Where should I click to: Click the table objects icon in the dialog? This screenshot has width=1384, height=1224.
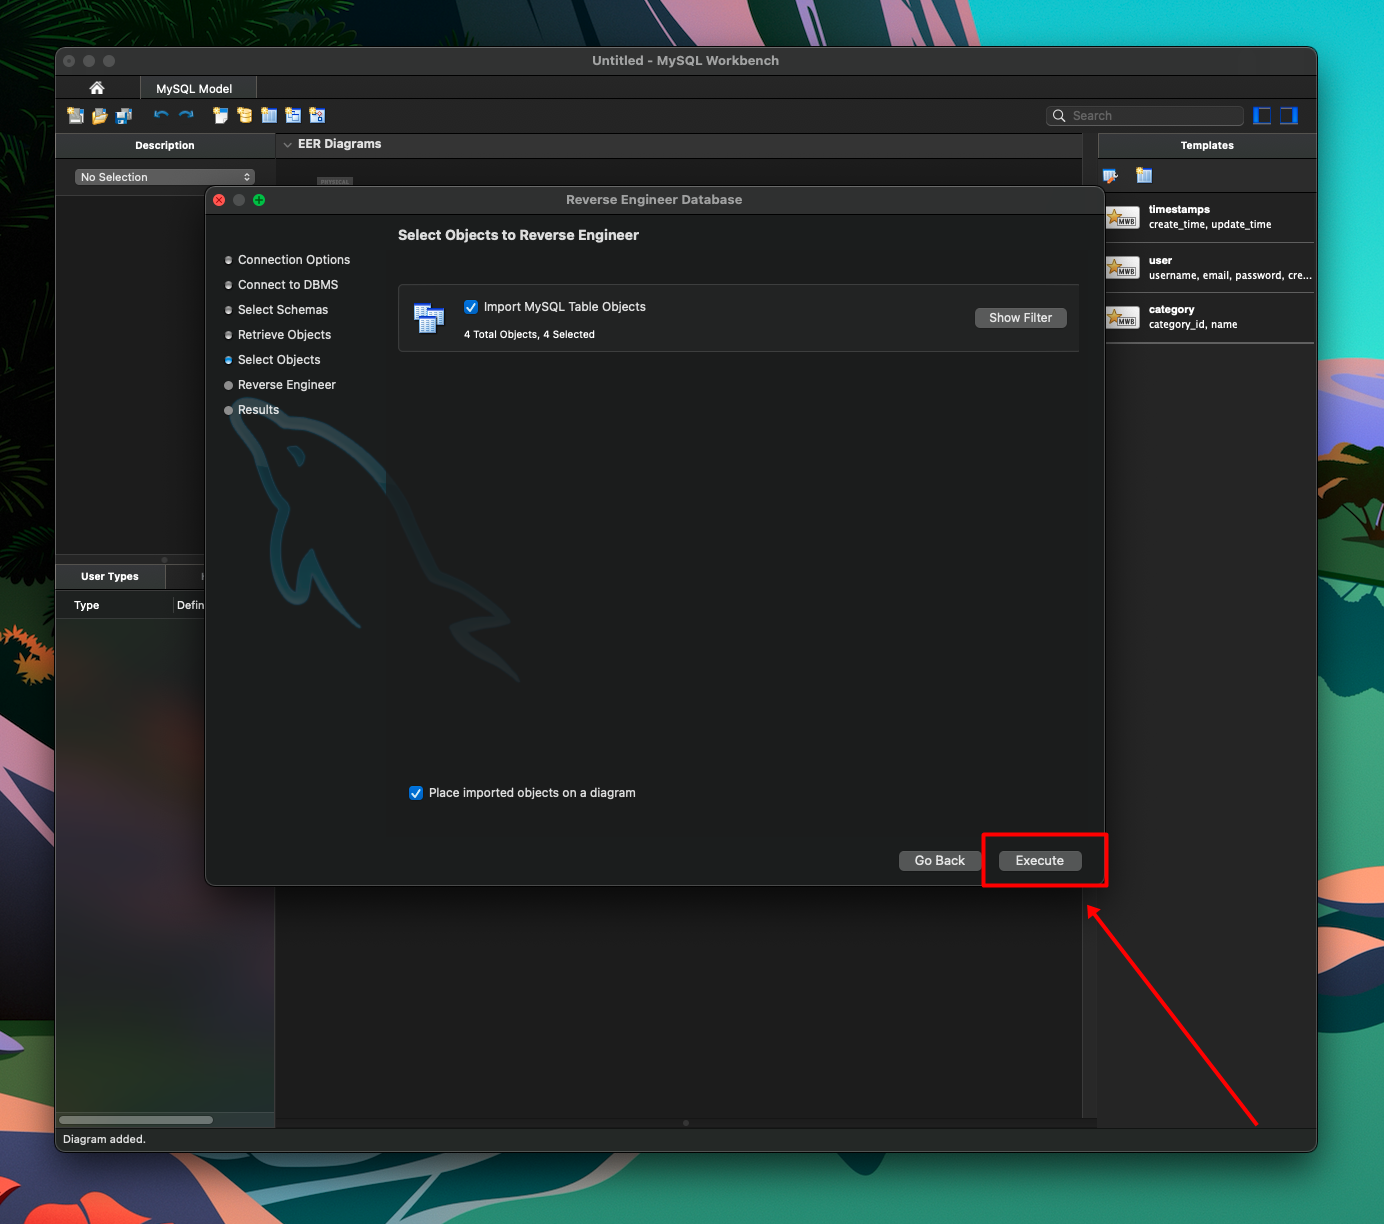click(429, 318)
